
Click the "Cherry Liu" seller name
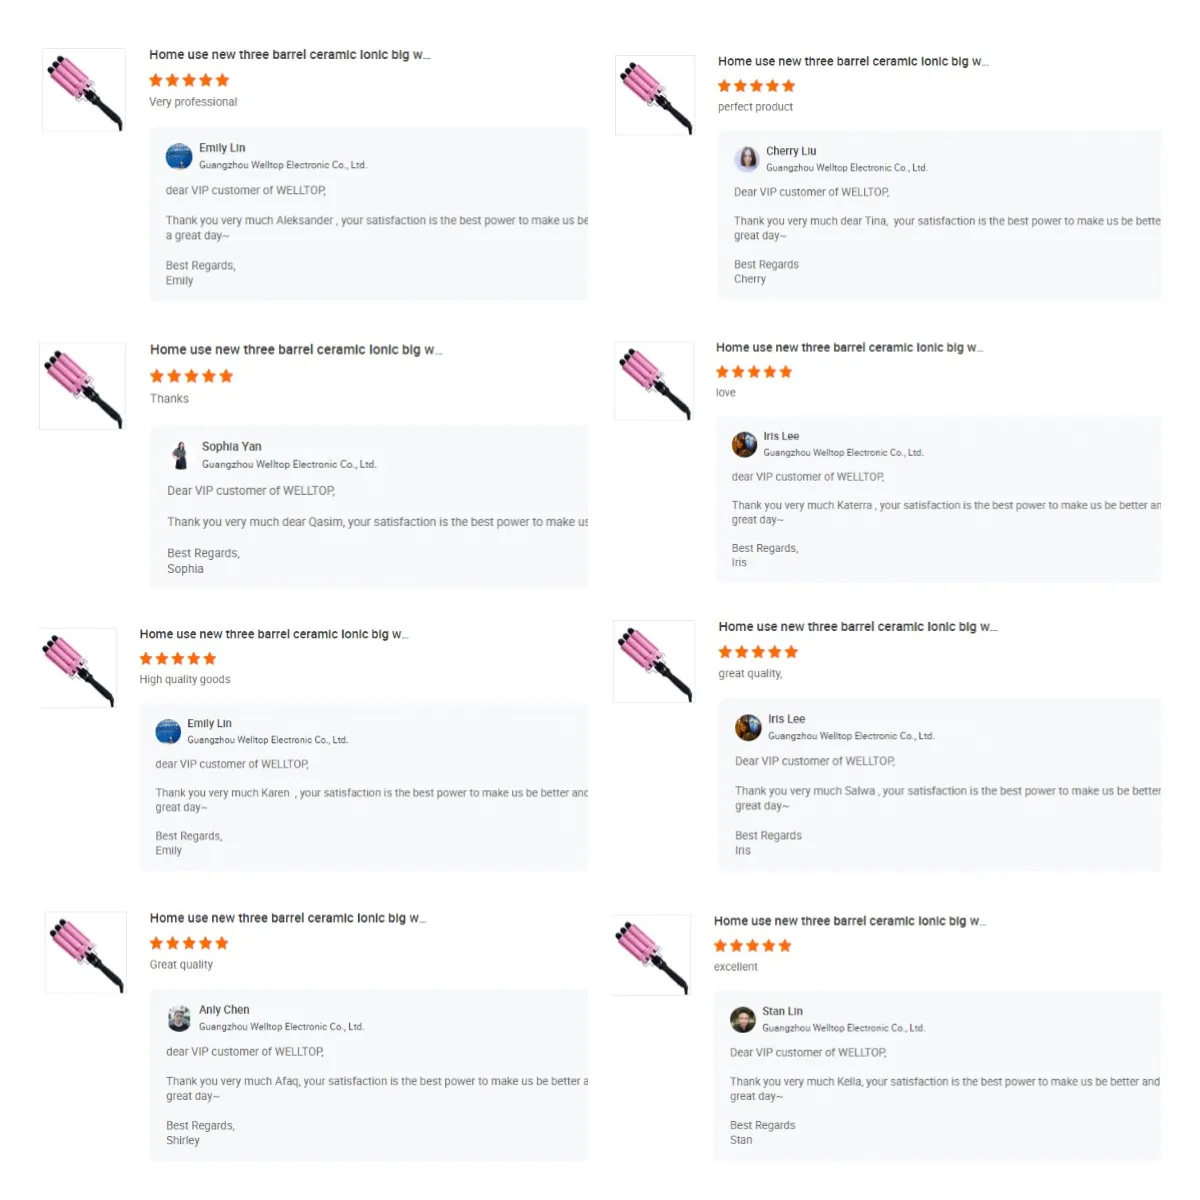click(x=791, y=151)
